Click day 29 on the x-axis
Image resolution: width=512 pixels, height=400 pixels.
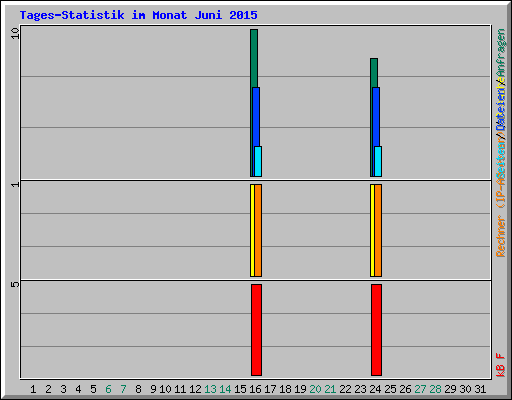[x=450, y=389]
